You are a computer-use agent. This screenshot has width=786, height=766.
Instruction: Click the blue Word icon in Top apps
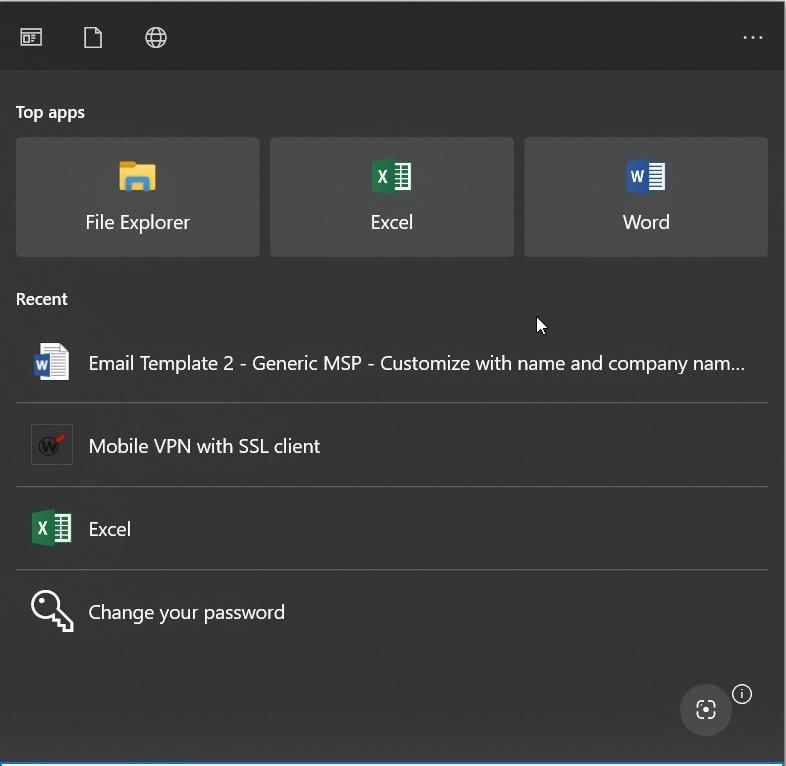point(646,175)
